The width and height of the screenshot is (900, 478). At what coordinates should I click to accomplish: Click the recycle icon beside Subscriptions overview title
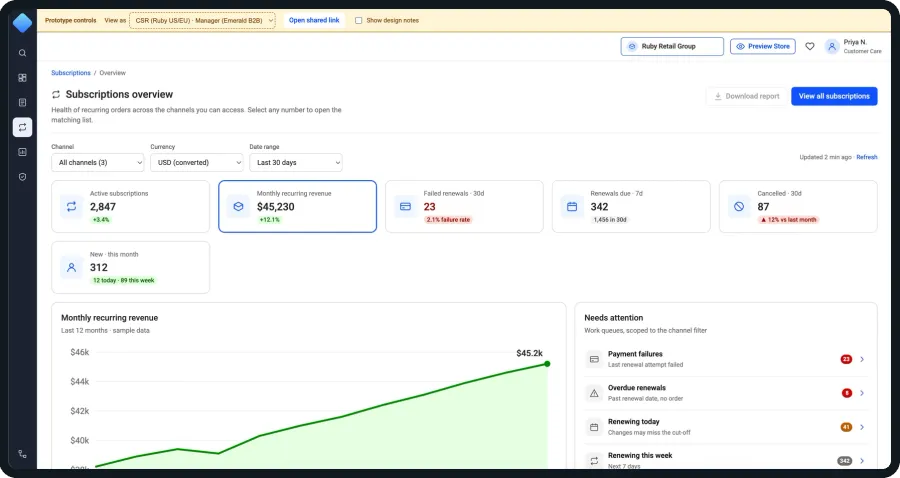(56, 94)
